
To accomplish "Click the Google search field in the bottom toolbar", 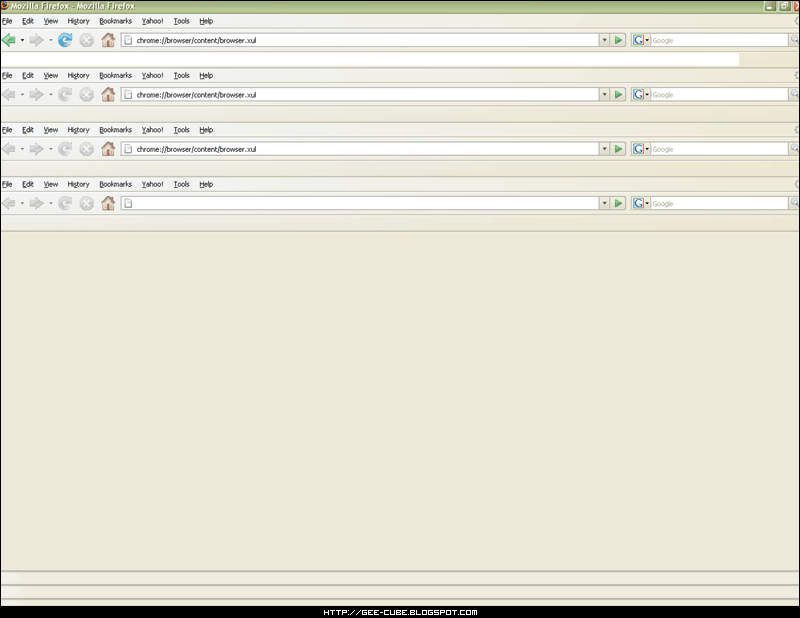I will [719, 203].
